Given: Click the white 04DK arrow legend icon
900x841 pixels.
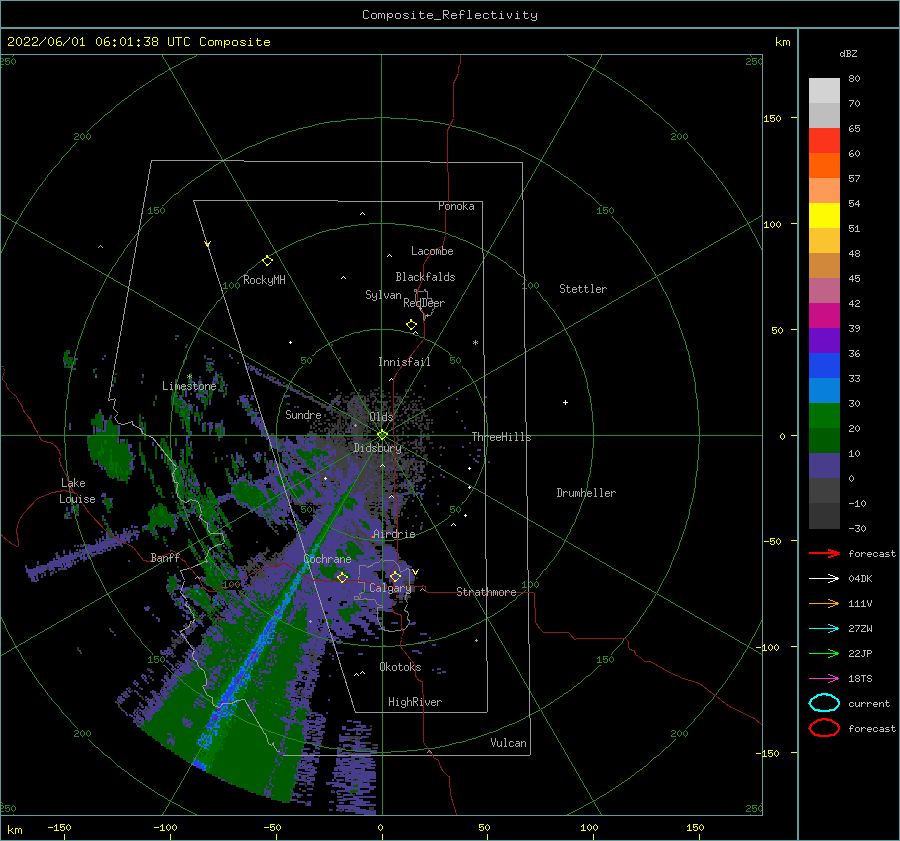Looking at the screenshot, I should click(x=824, y=578).
